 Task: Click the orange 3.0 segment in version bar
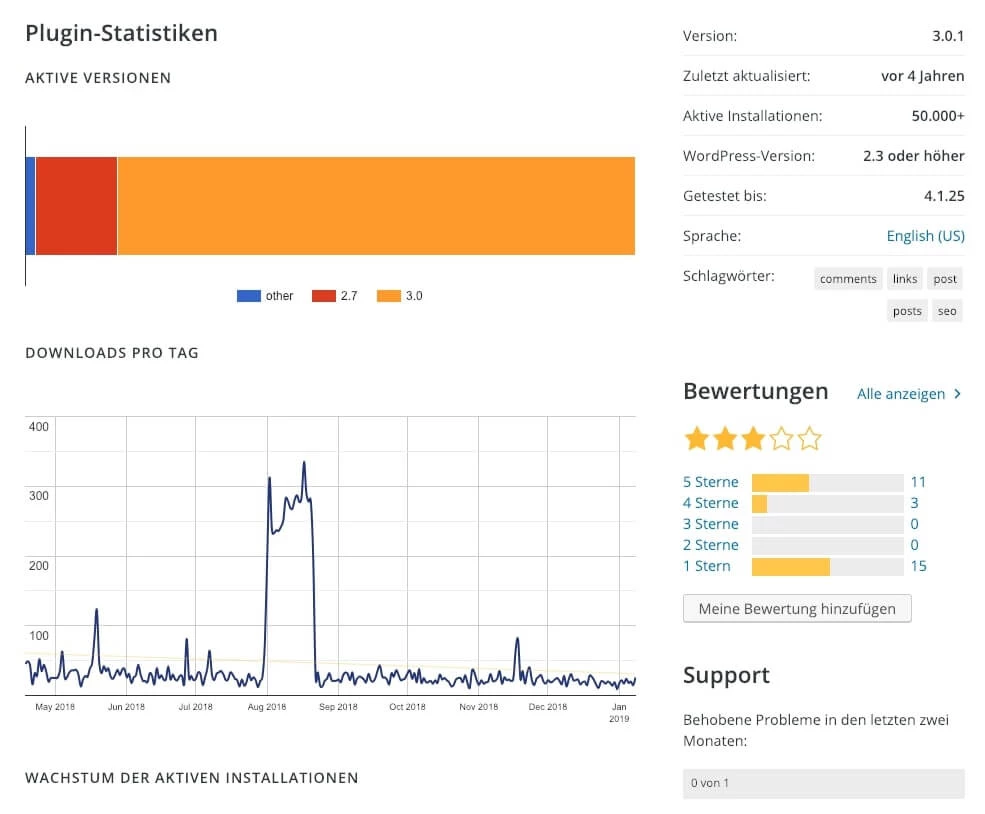click(375, 206)
